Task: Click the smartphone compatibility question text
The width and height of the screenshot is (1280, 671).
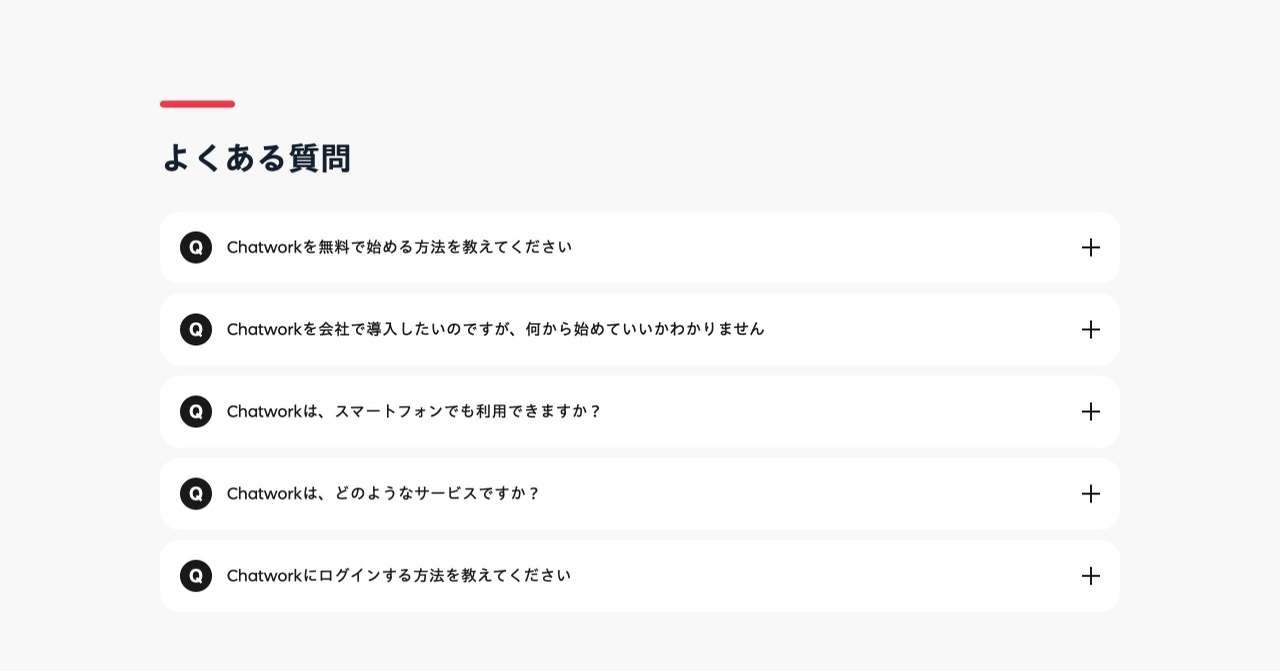Action: click(415, 411)
